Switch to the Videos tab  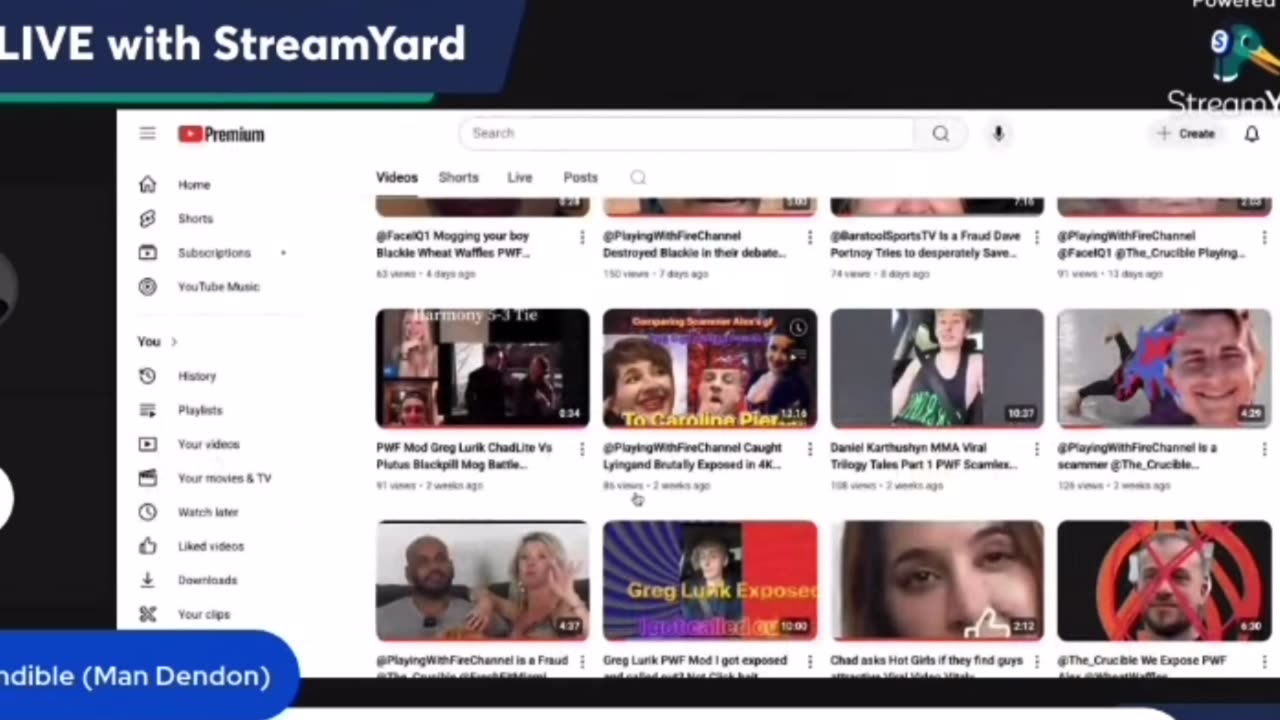click(x=397, y=177)
